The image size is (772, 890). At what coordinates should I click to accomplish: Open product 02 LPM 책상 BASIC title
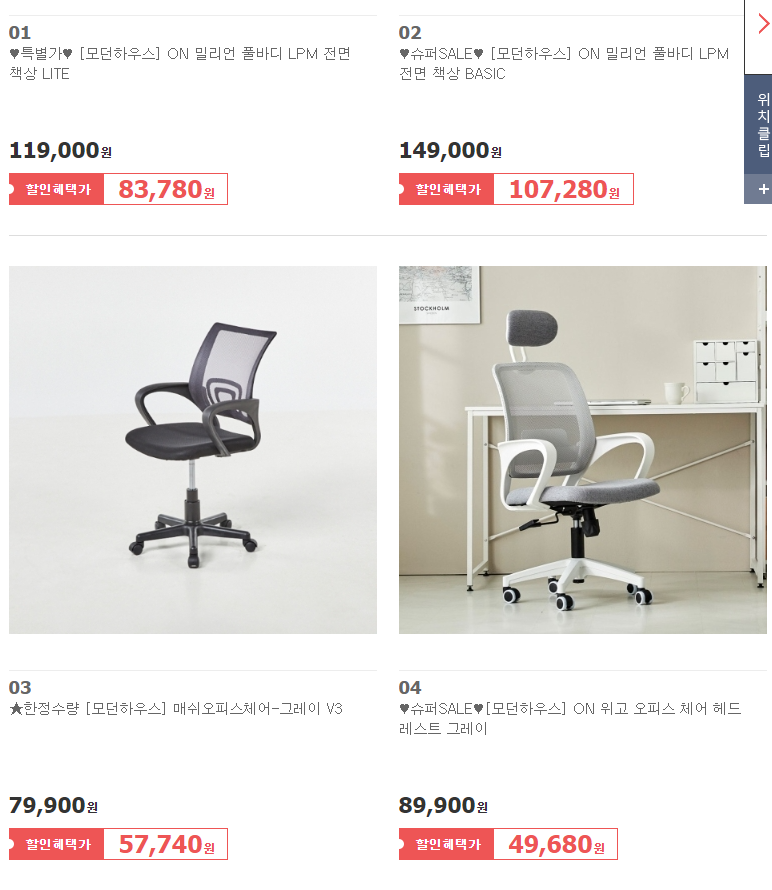[x=564, y=64]
